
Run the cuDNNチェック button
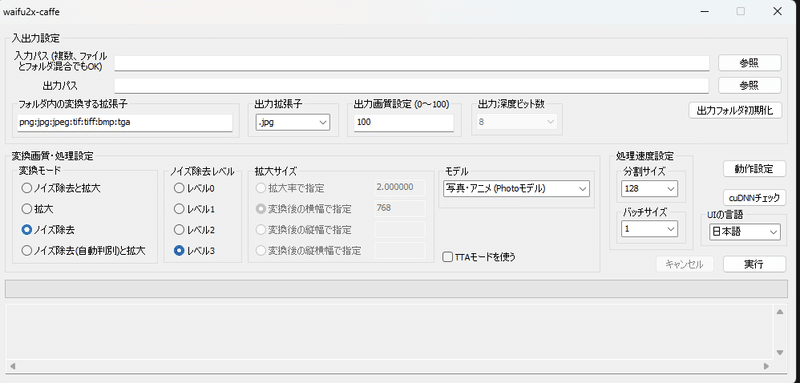[755, 197]
